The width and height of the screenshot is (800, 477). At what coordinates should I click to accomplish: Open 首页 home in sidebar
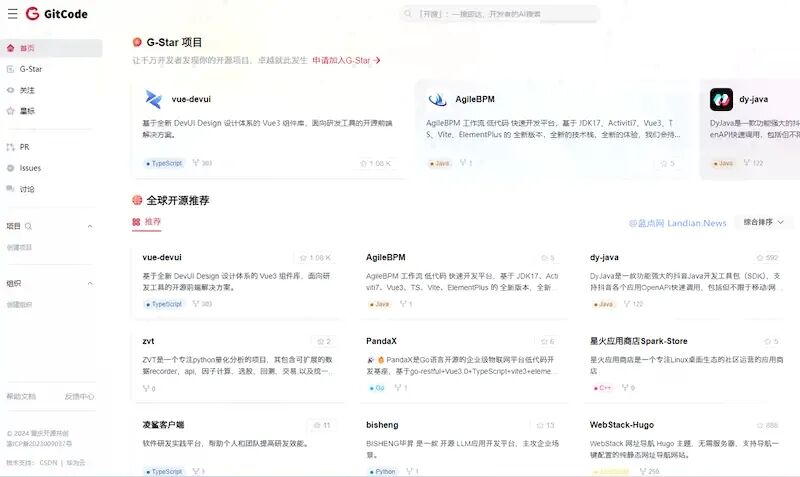click(51, 48)
